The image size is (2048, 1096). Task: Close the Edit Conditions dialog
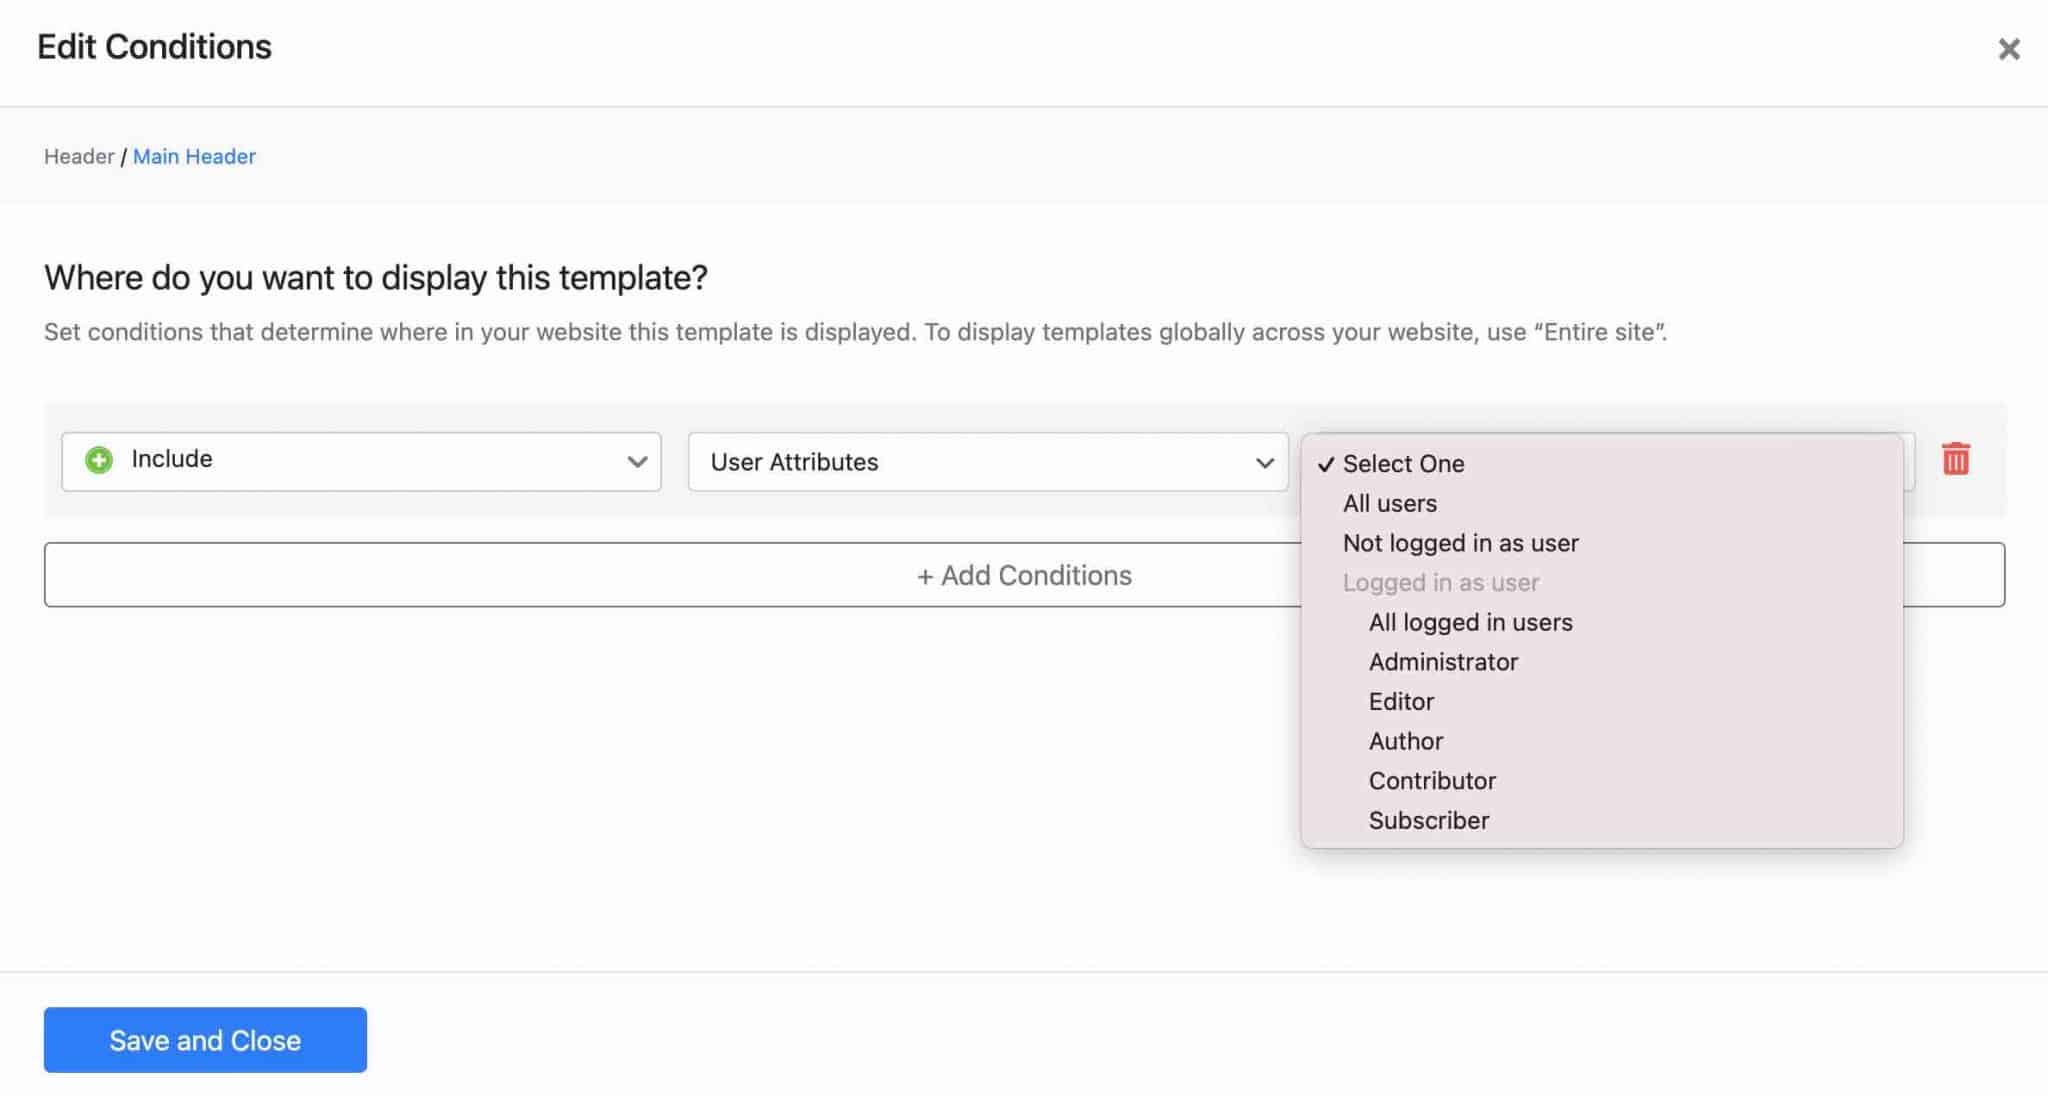click(x=2008, y=49)
